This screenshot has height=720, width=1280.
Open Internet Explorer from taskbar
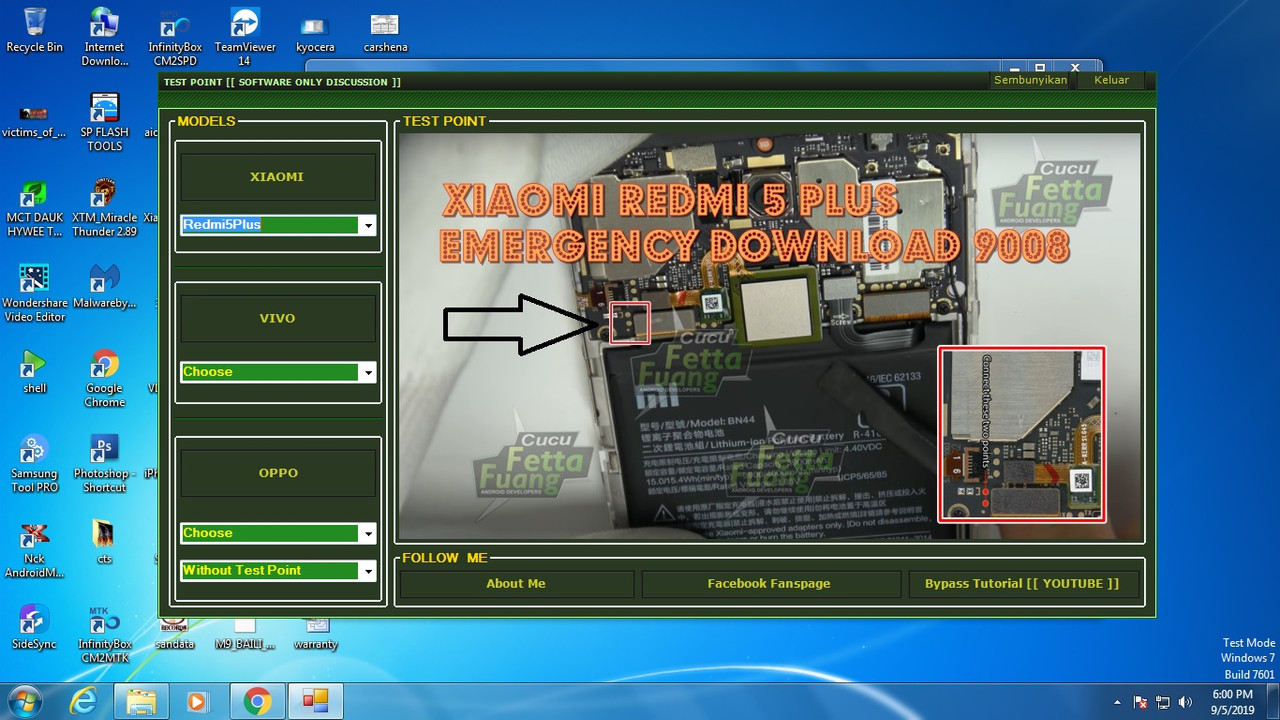point(84,702)
